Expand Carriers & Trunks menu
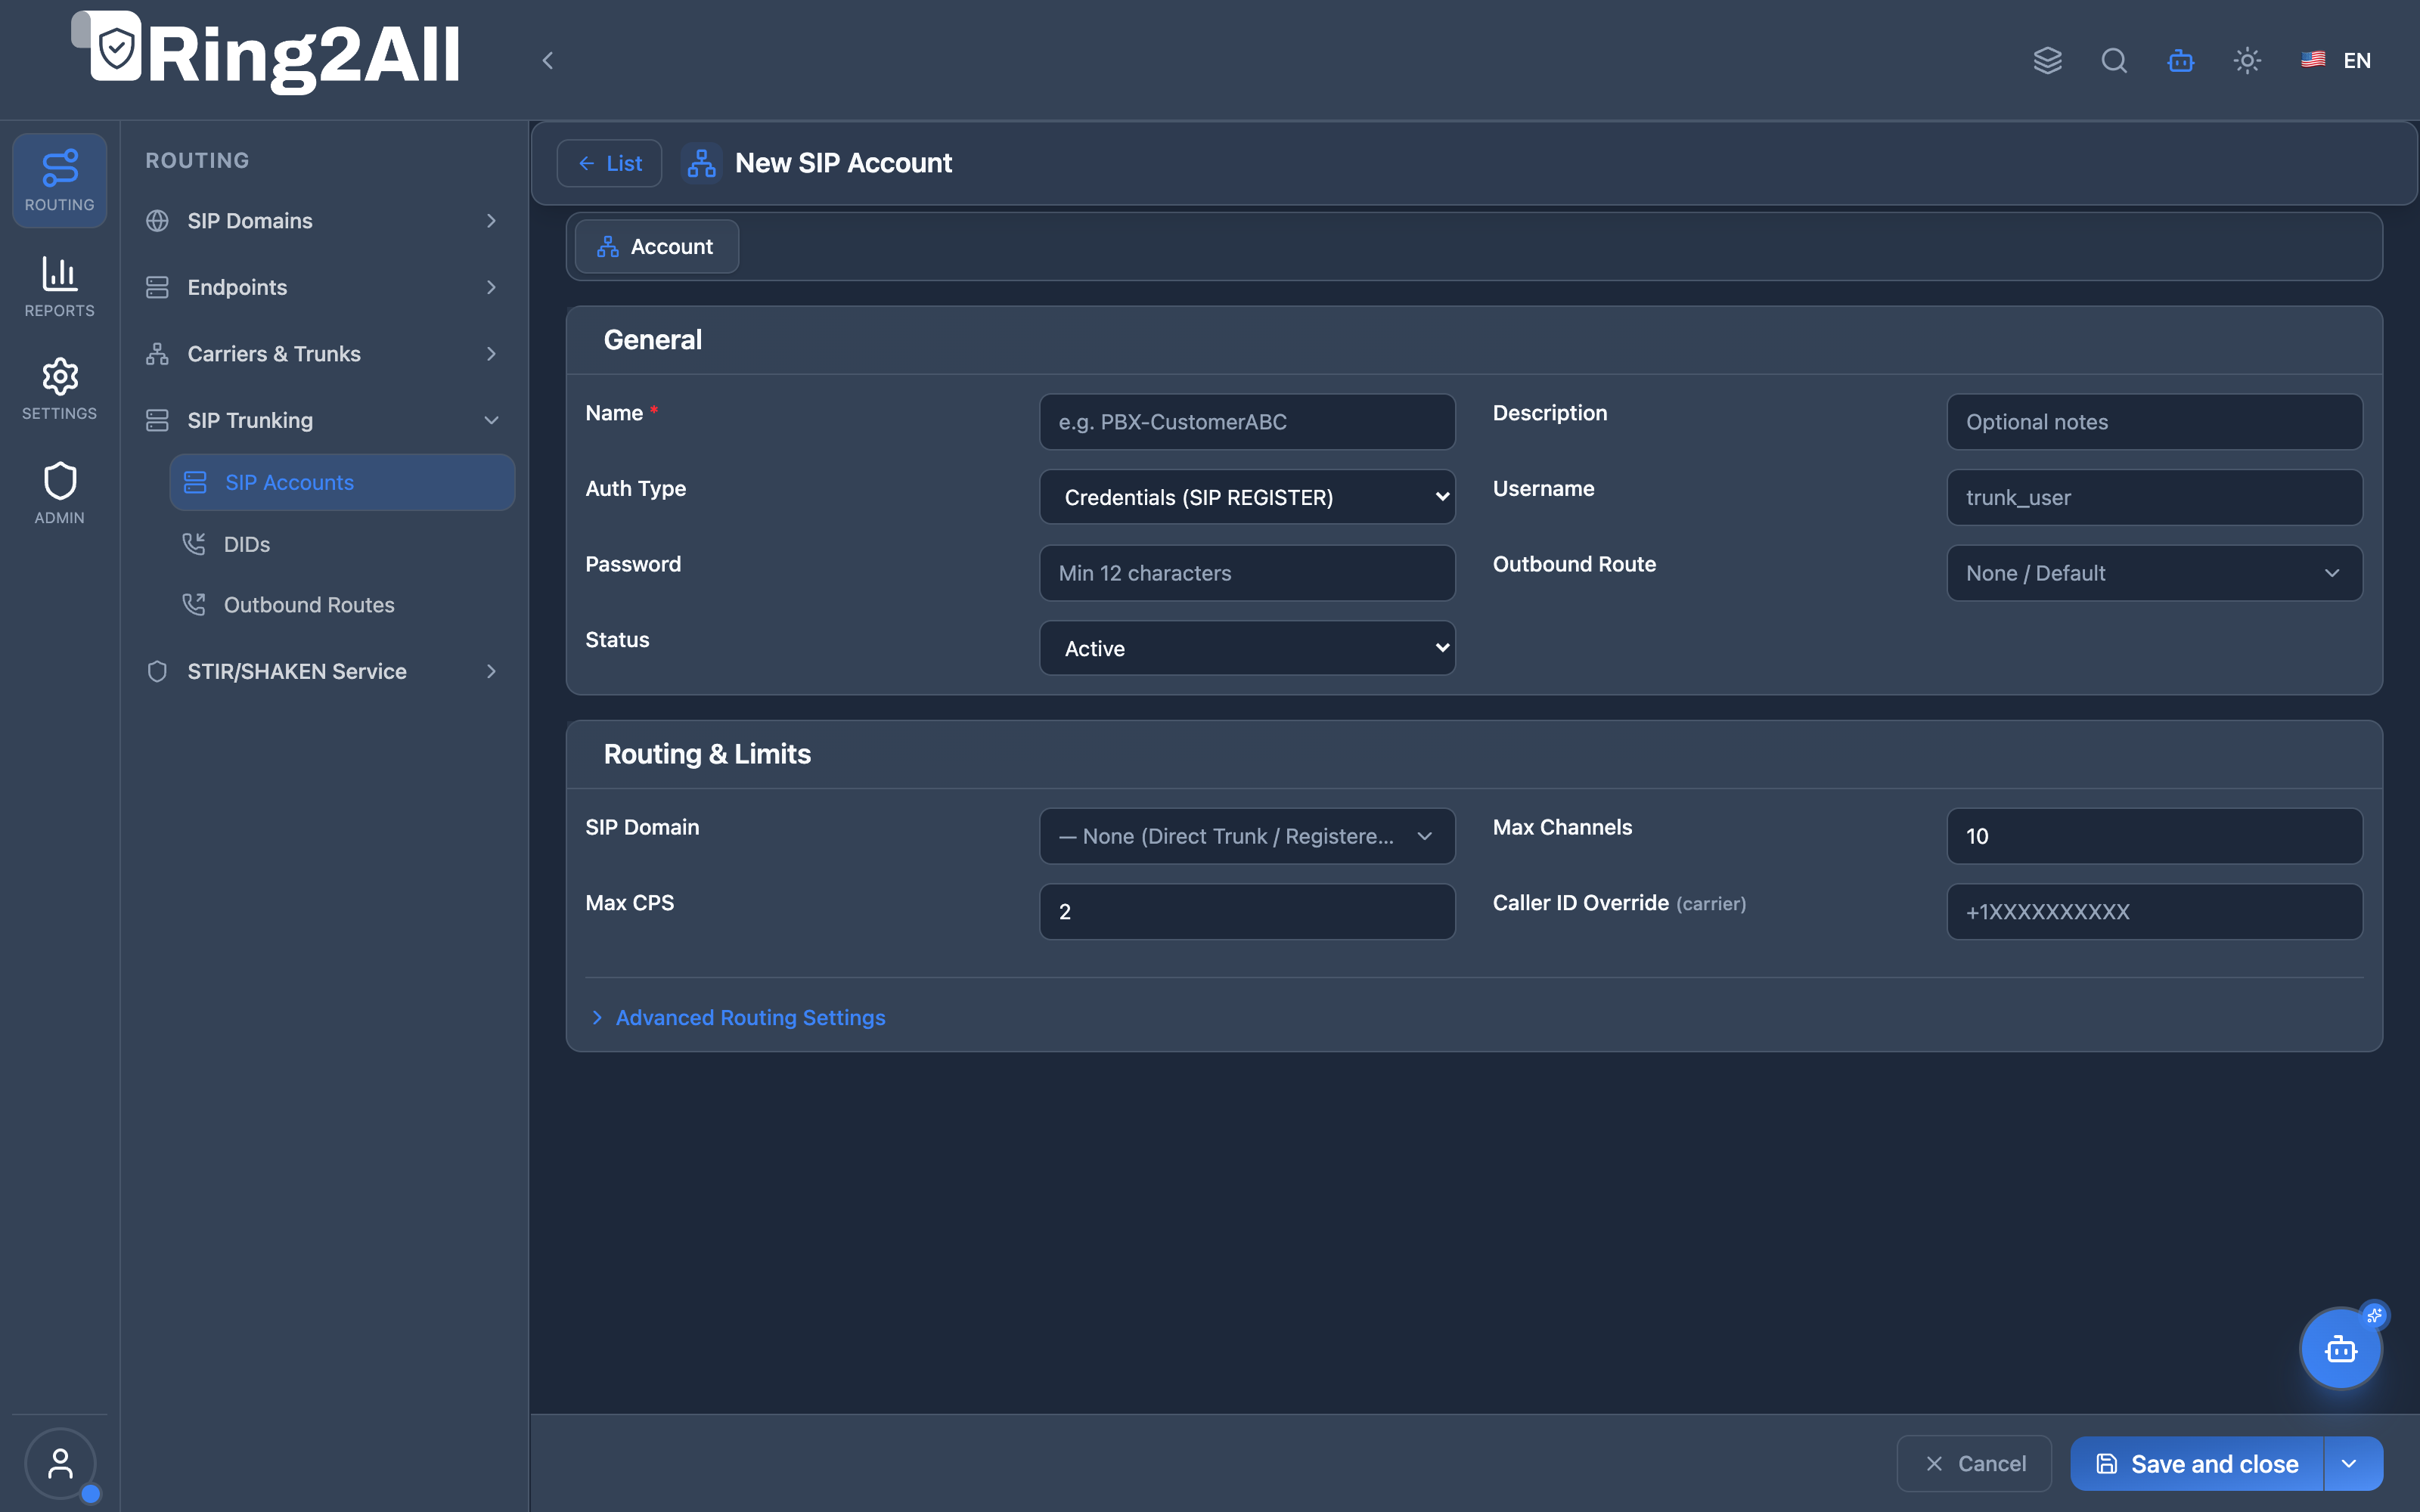This screenshot has width=2420, height=1512. coord(322,354)
